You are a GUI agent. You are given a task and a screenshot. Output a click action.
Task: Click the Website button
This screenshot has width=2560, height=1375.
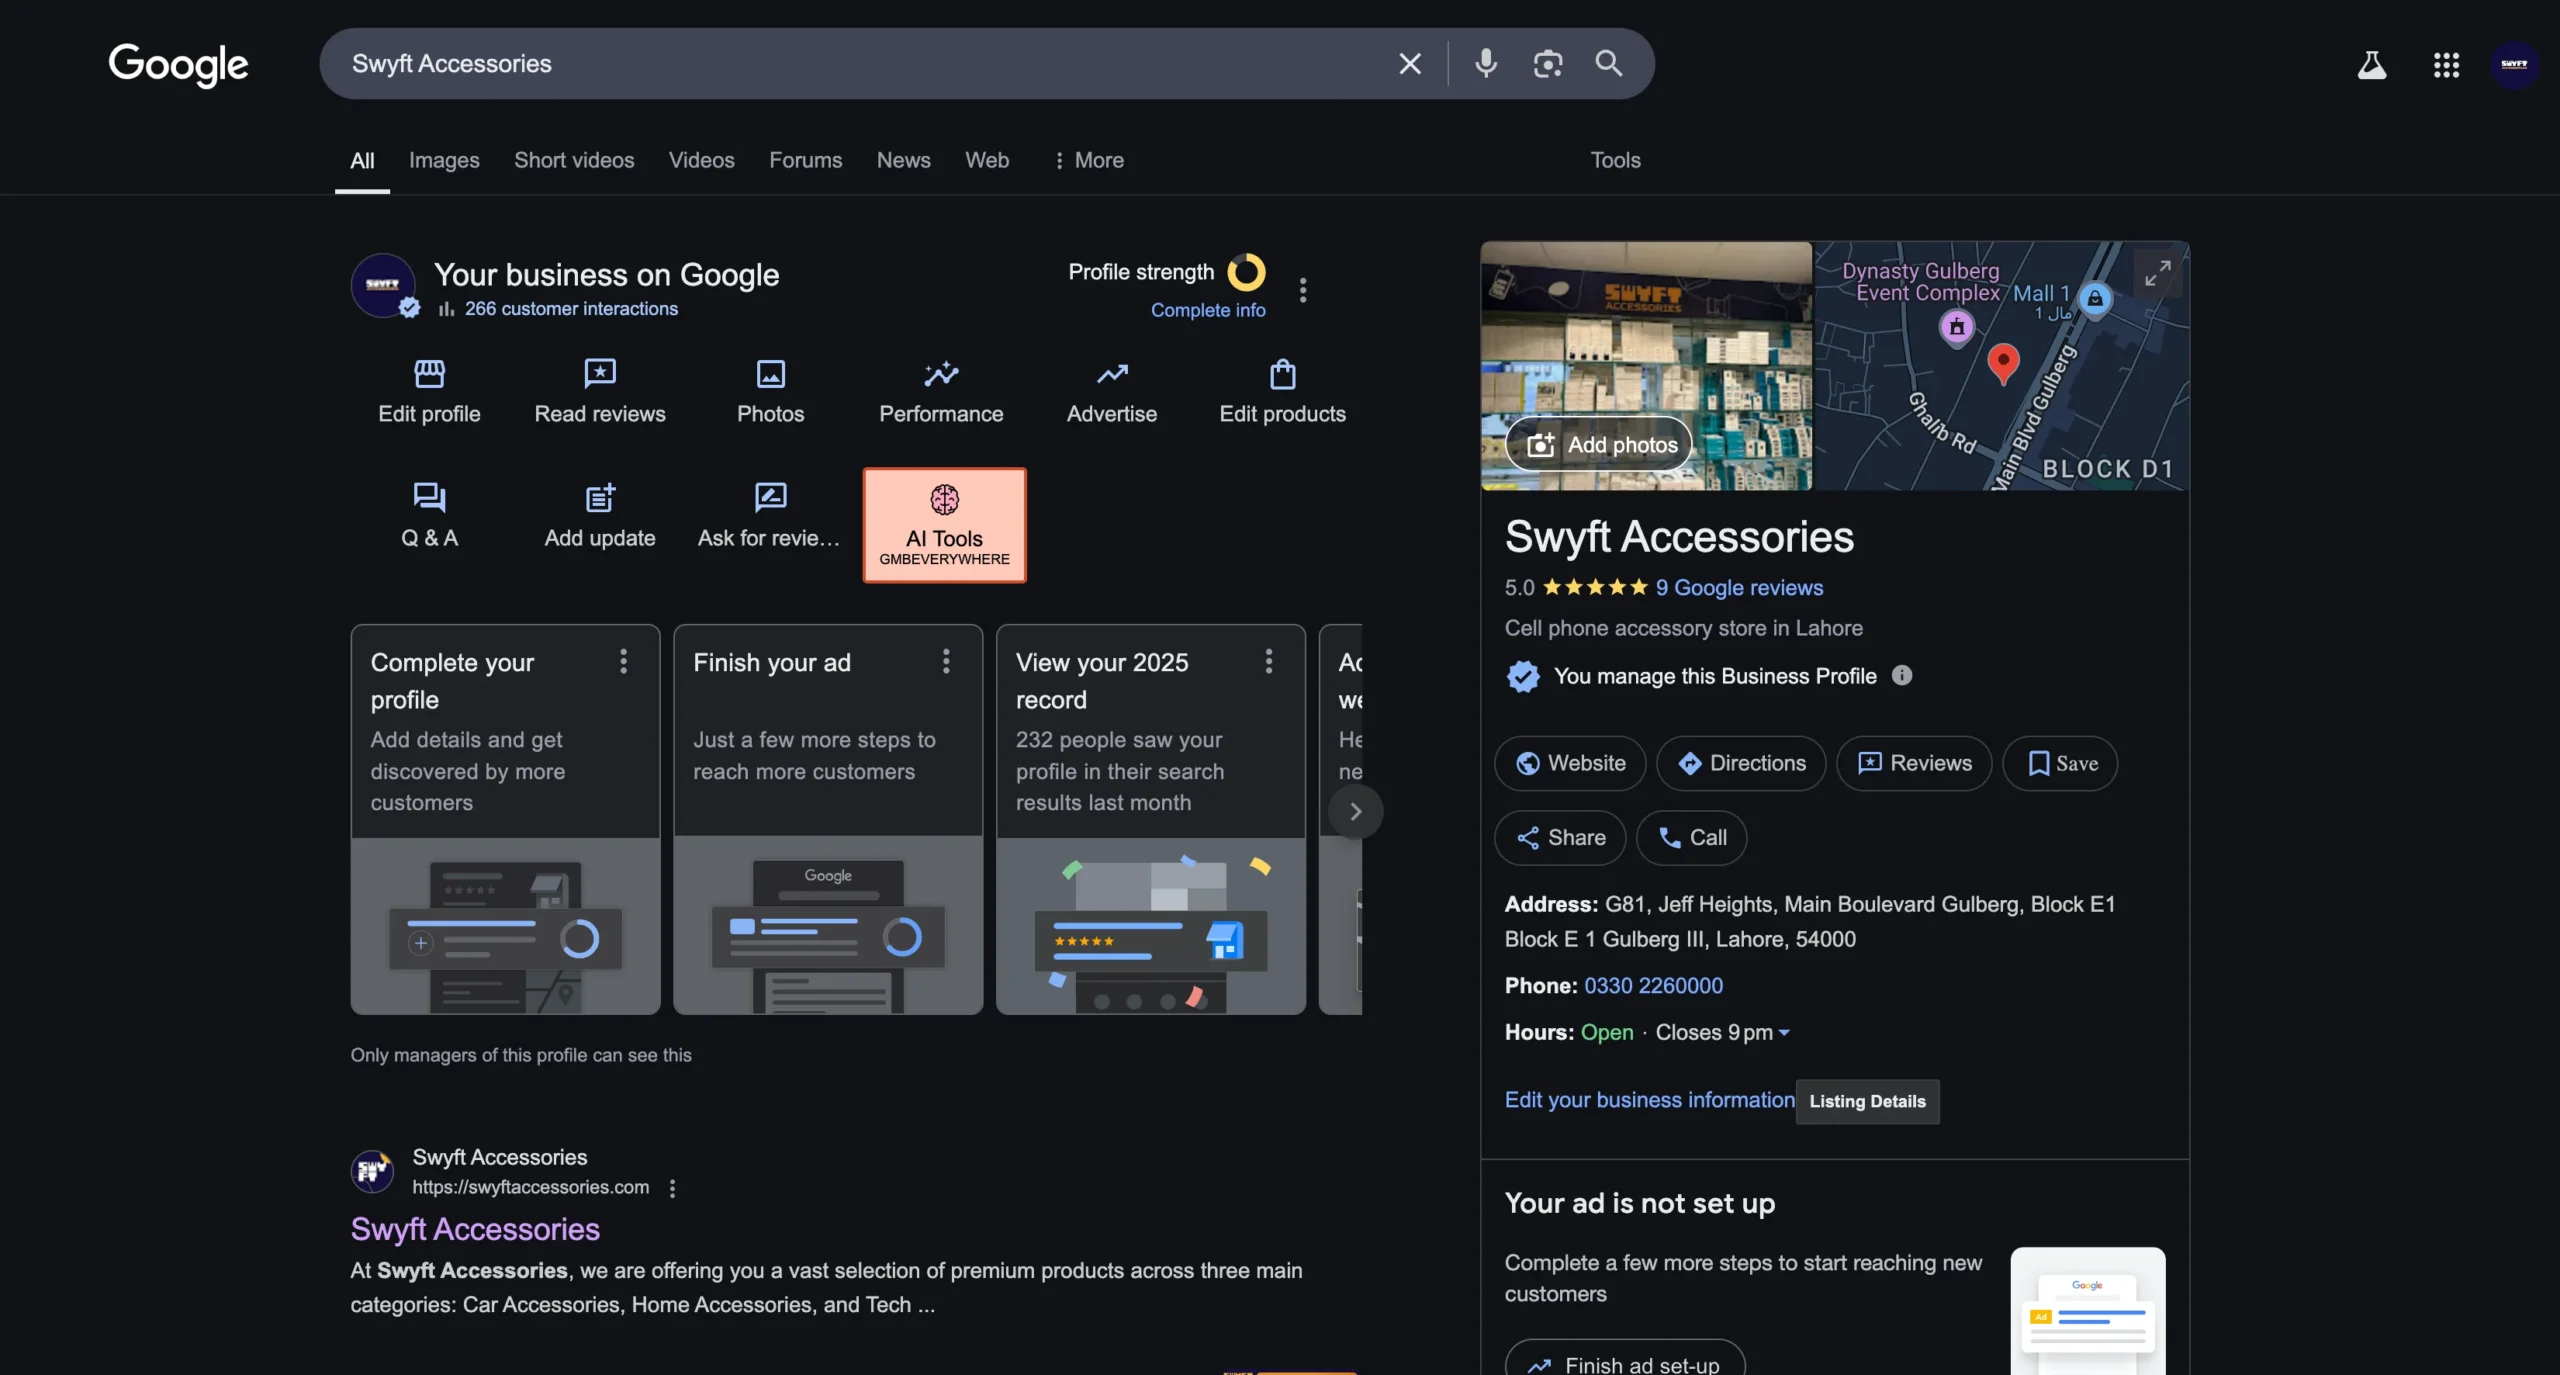[1570, 764]
